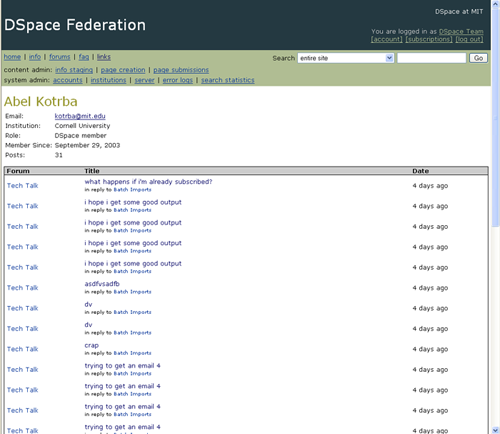500x434 pixels.
Task: Open the home navigation link
Action: pyautogui.click(x=12, y=57)
